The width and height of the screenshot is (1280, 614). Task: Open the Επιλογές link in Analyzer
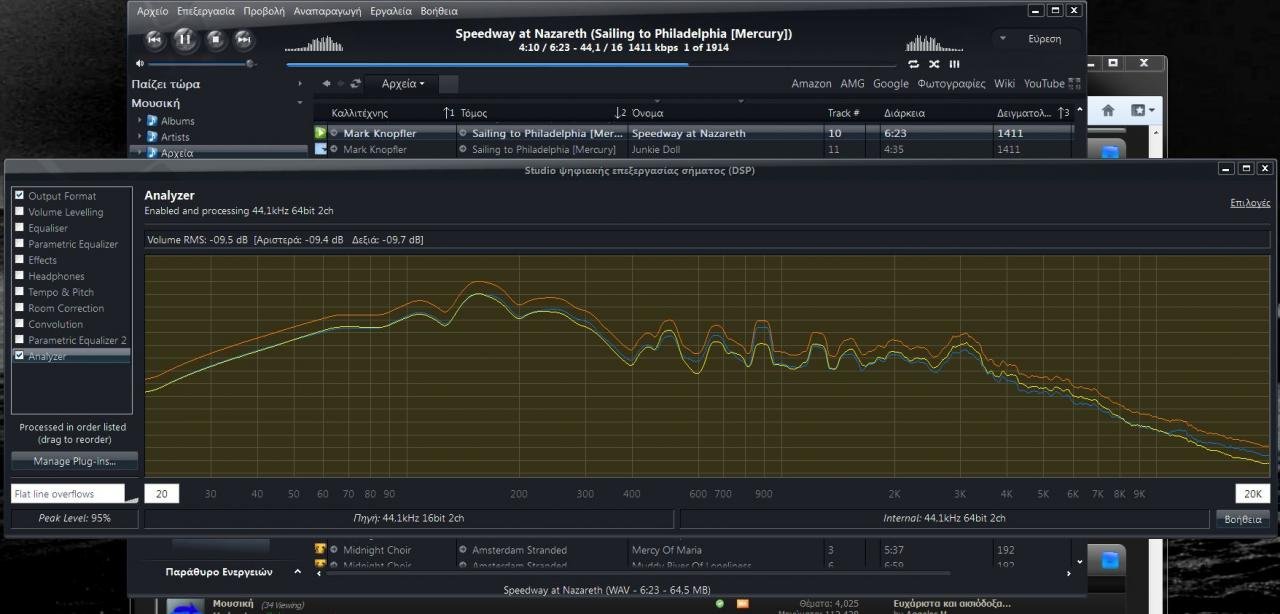1250,203
